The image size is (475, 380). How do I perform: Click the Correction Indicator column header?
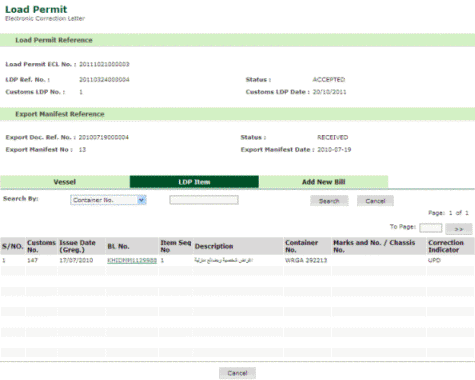coord(450,246)
